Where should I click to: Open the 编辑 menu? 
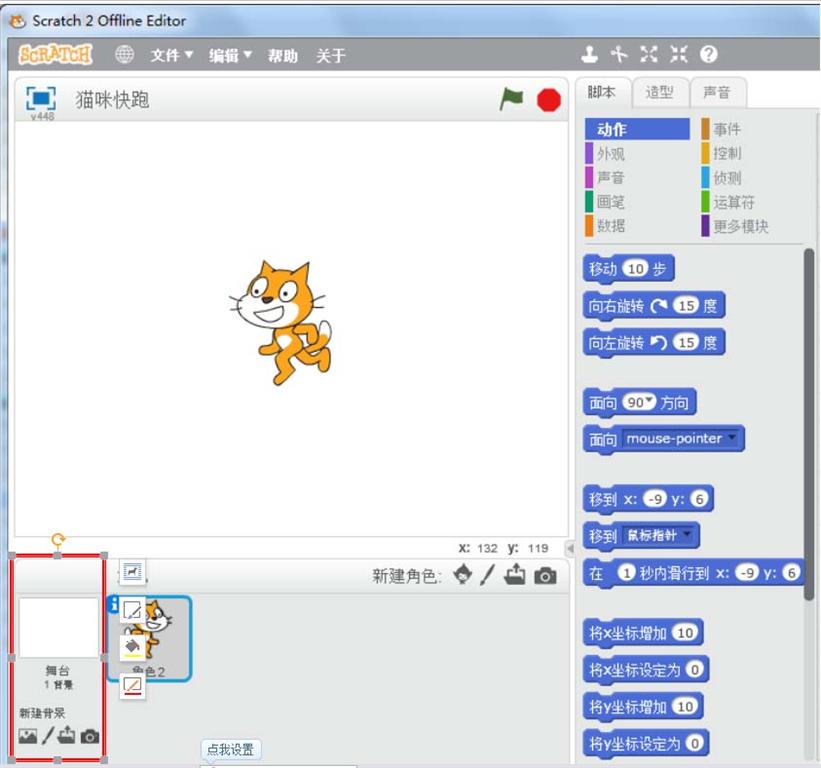tap(230, 56)
